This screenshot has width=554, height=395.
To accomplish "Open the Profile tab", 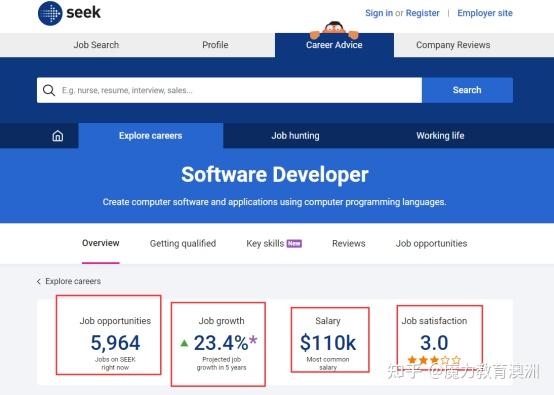I will coord(215,45).
